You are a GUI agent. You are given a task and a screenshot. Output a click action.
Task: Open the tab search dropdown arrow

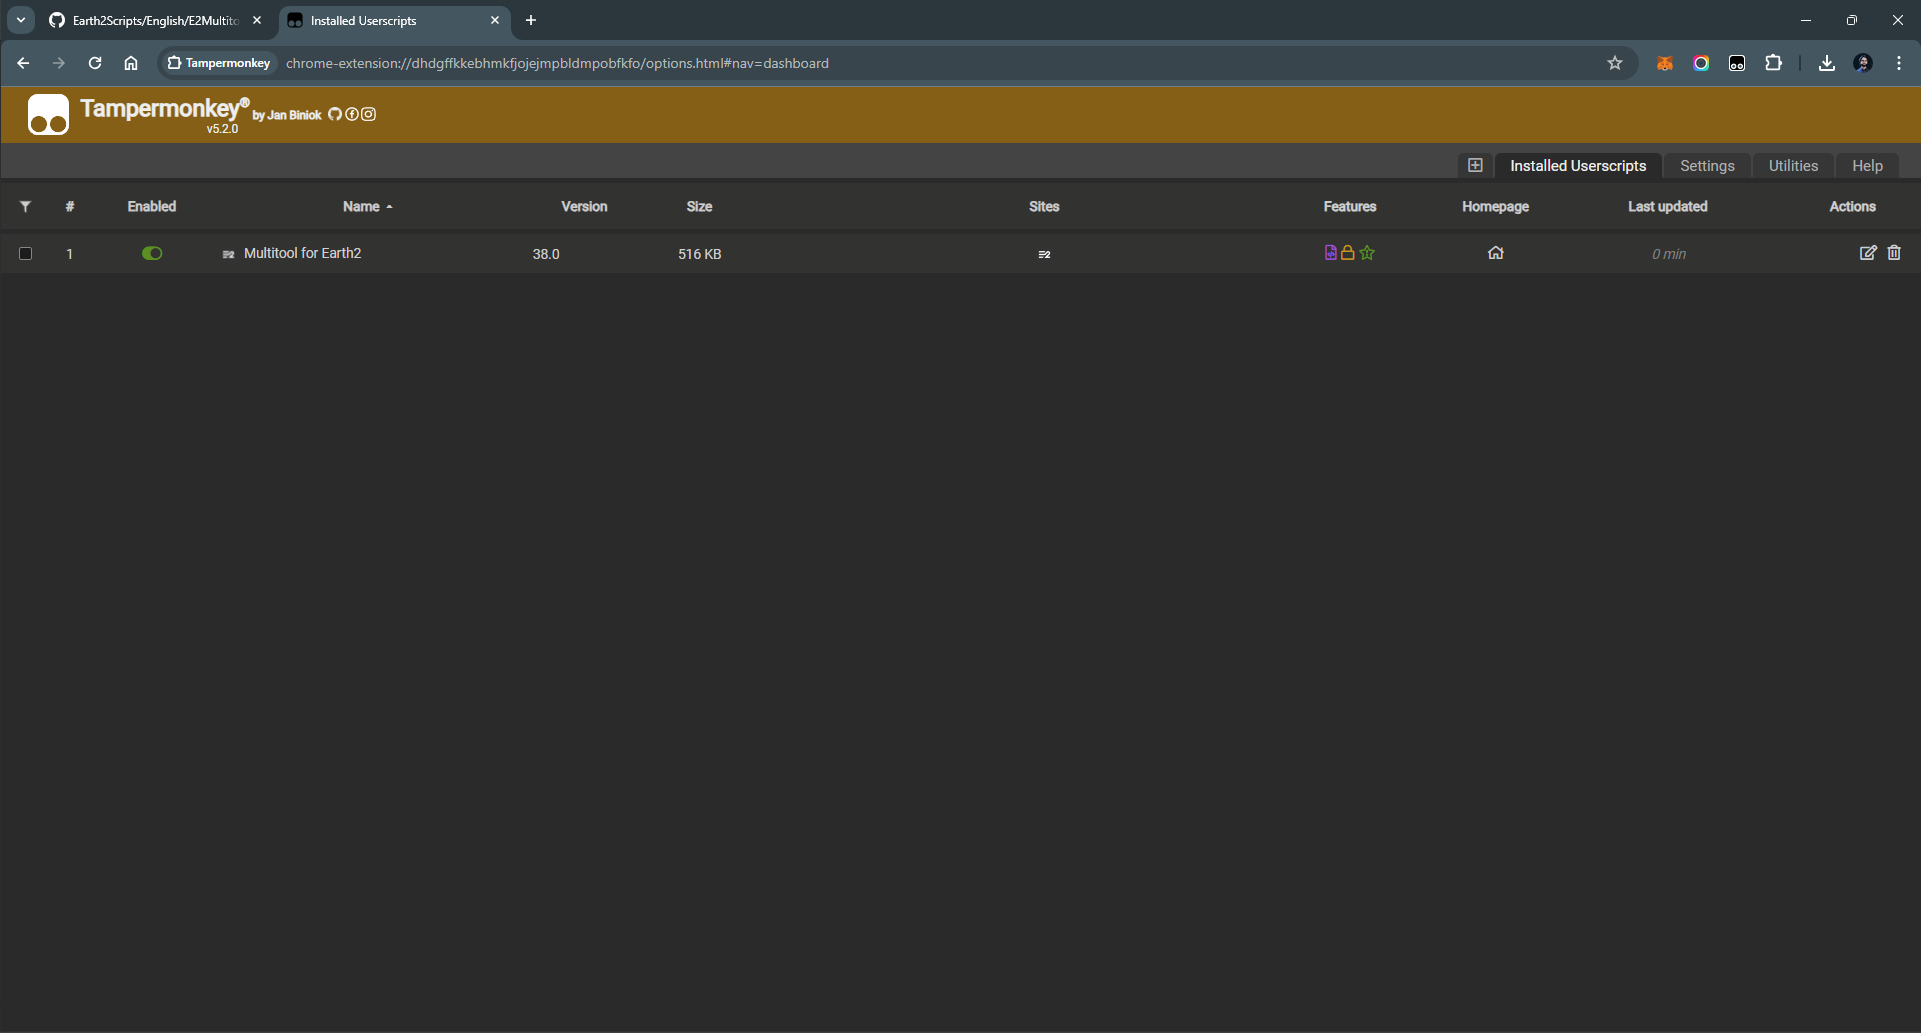pyautogui.click(x=21, y=20)
